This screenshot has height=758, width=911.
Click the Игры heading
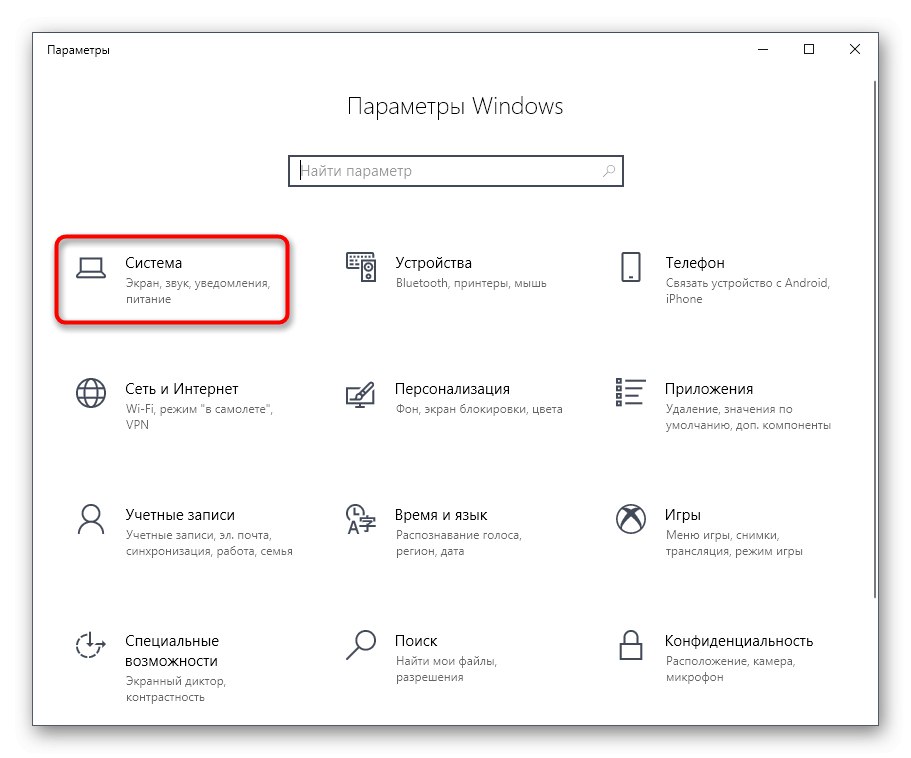click(683, 515)
